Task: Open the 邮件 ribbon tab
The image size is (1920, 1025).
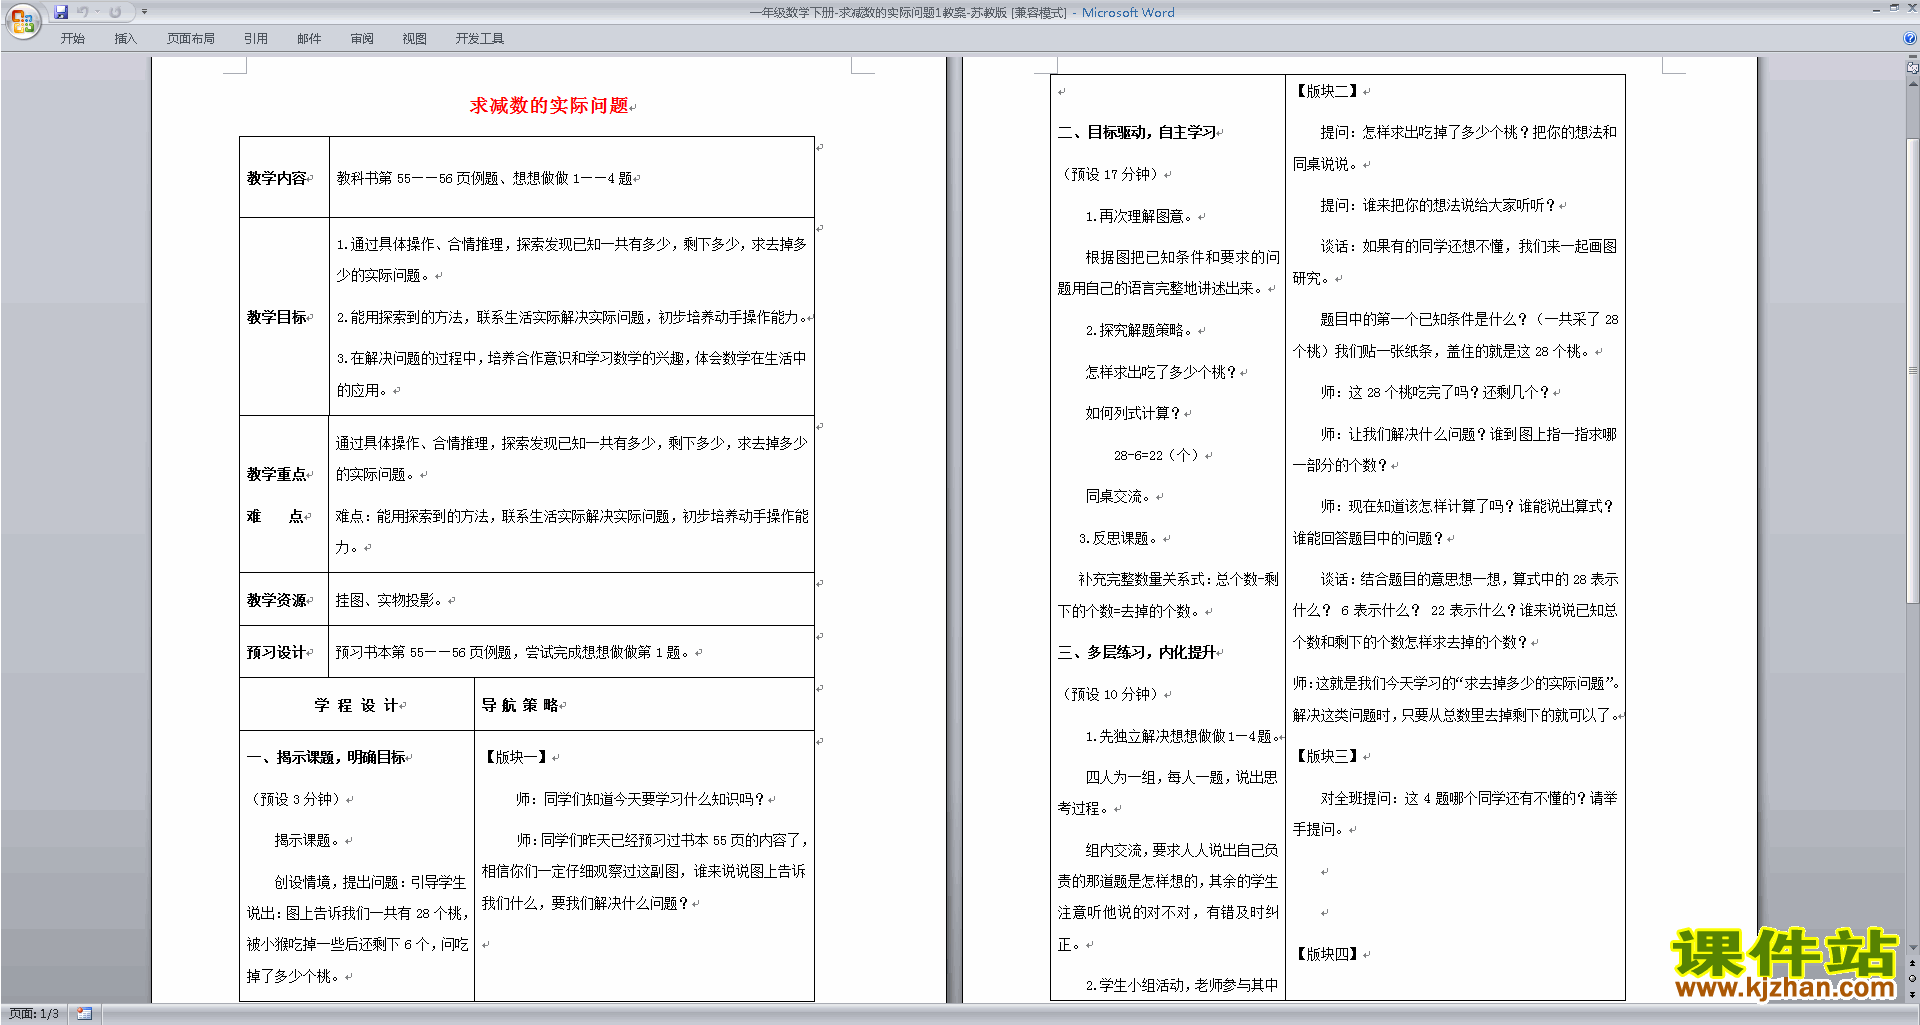Action: click(x=309, y=39)
